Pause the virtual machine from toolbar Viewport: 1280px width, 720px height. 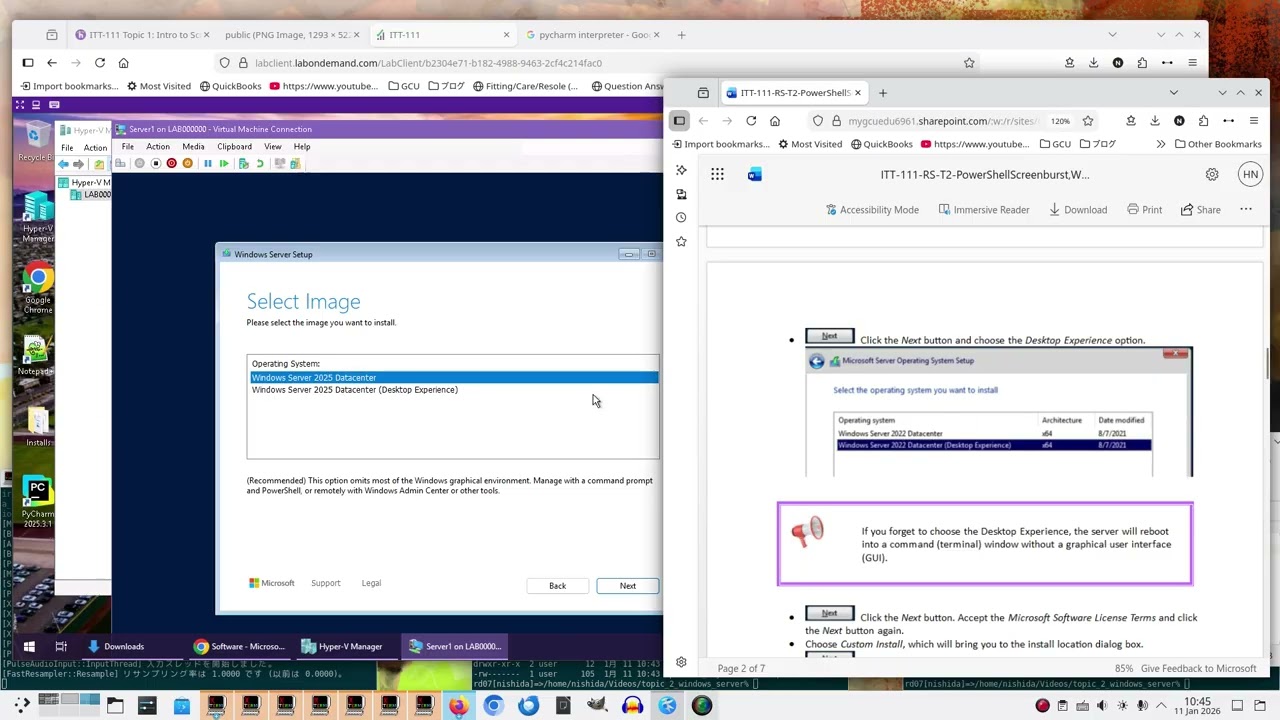[208, 164]
